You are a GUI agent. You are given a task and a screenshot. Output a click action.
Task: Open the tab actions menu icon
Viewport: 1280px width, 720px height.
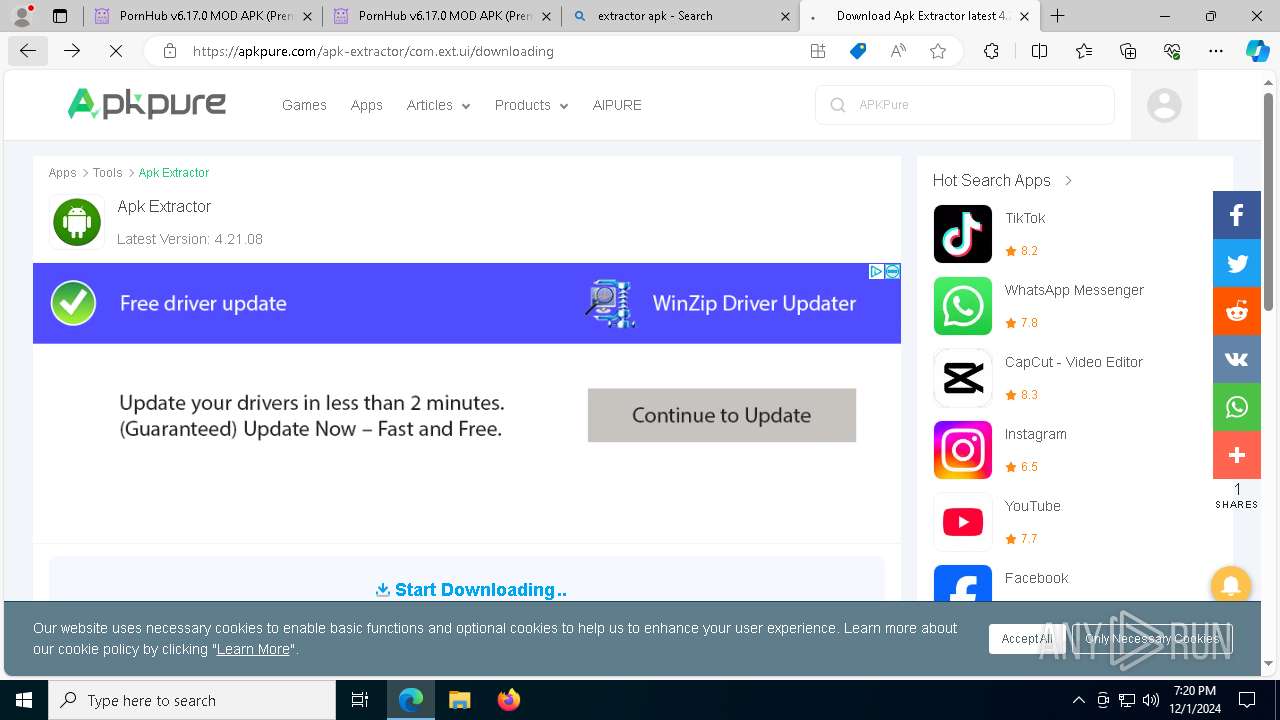coord(60,16)
